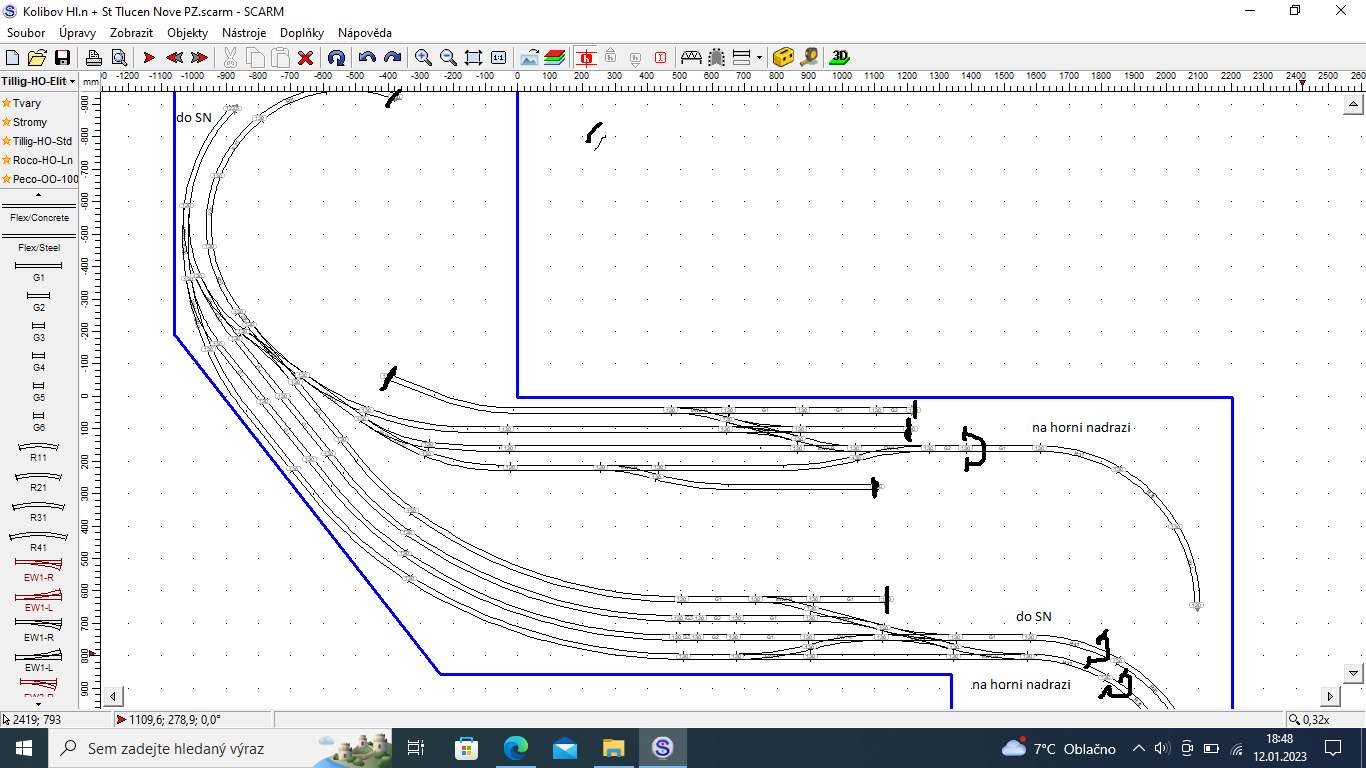
Task: Click the measuring tape tool icon
Action: click(809, 58)
